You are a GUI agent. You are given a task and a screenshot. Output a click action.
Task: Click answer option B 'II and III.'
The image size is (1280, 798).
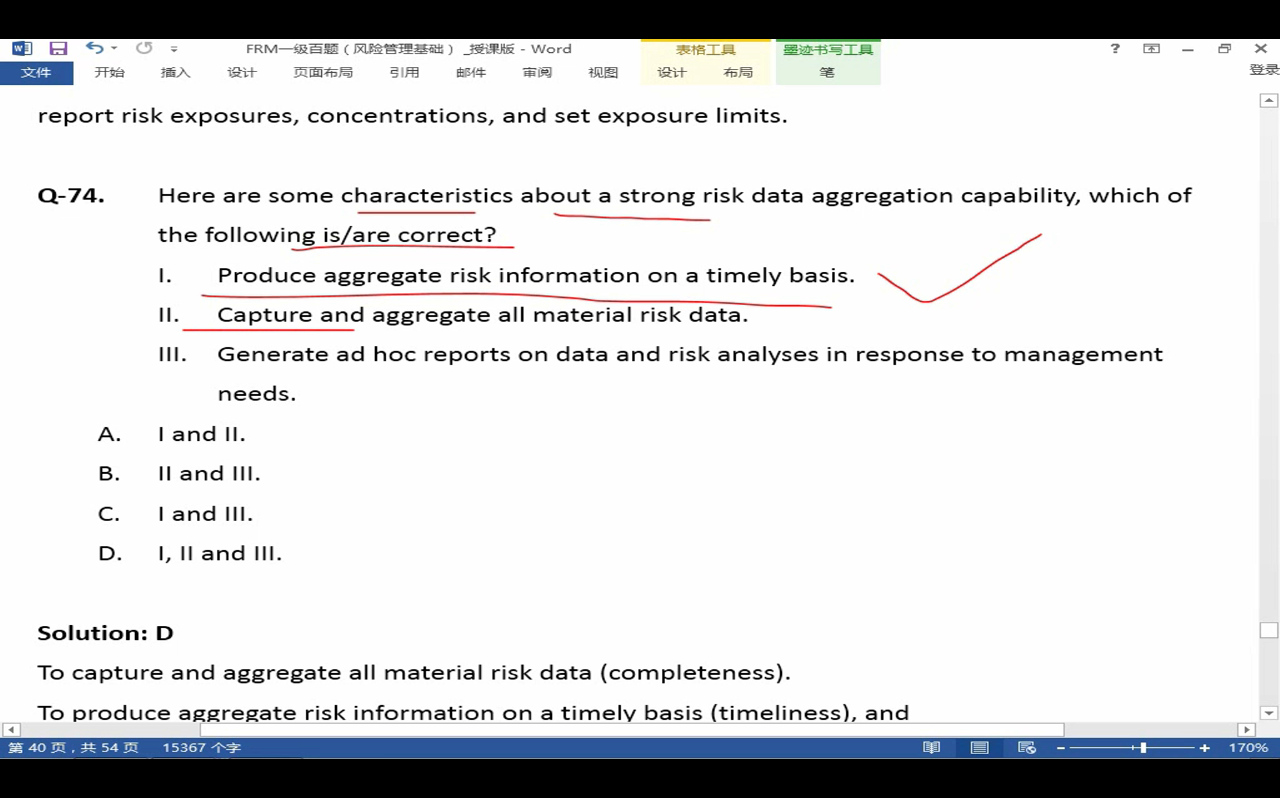click(x=209, y=474)
